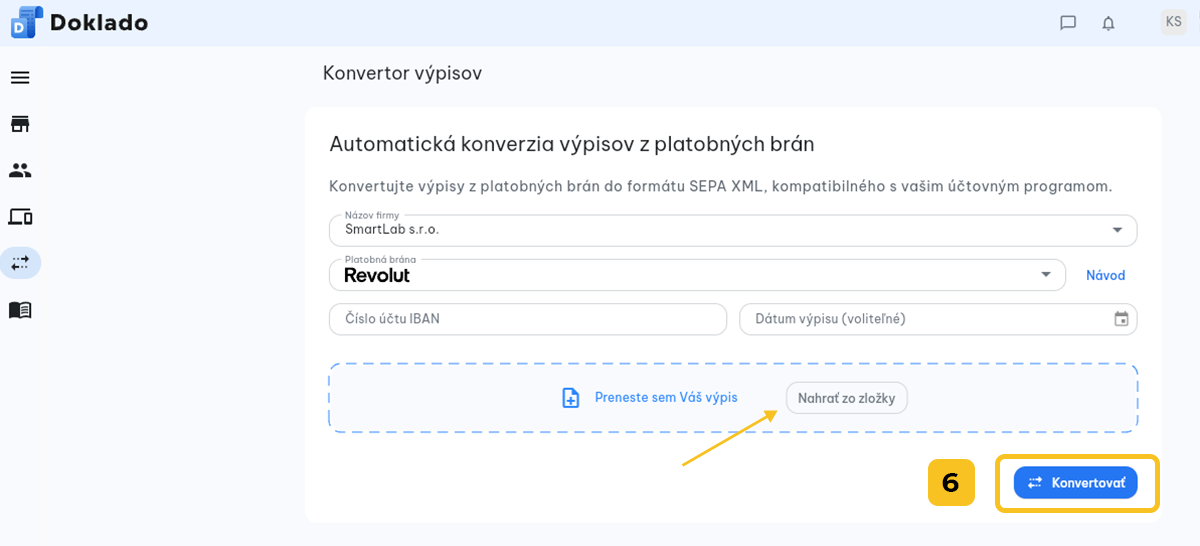Image resolution: width=1200 pixels, height=546 pixels.
Task: Open the people icon in sidebar
Action: [x=20, y=170]
